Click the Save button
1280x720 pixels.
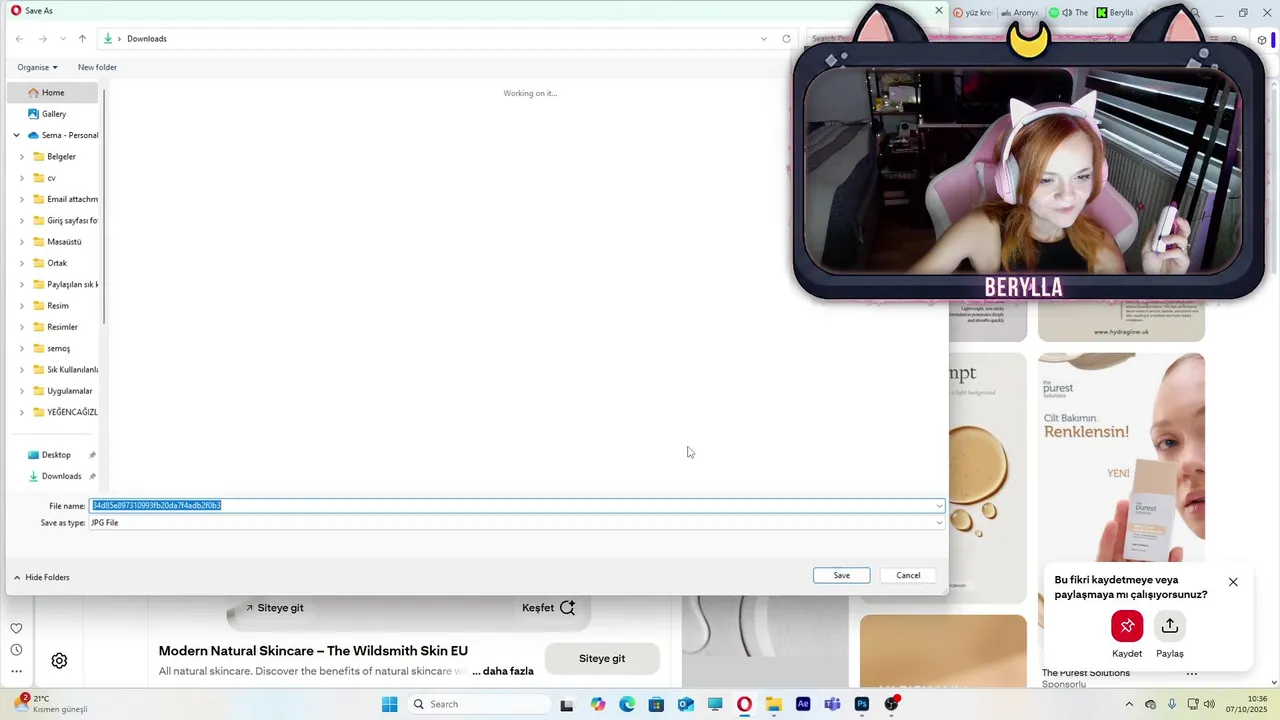point(842,575)
